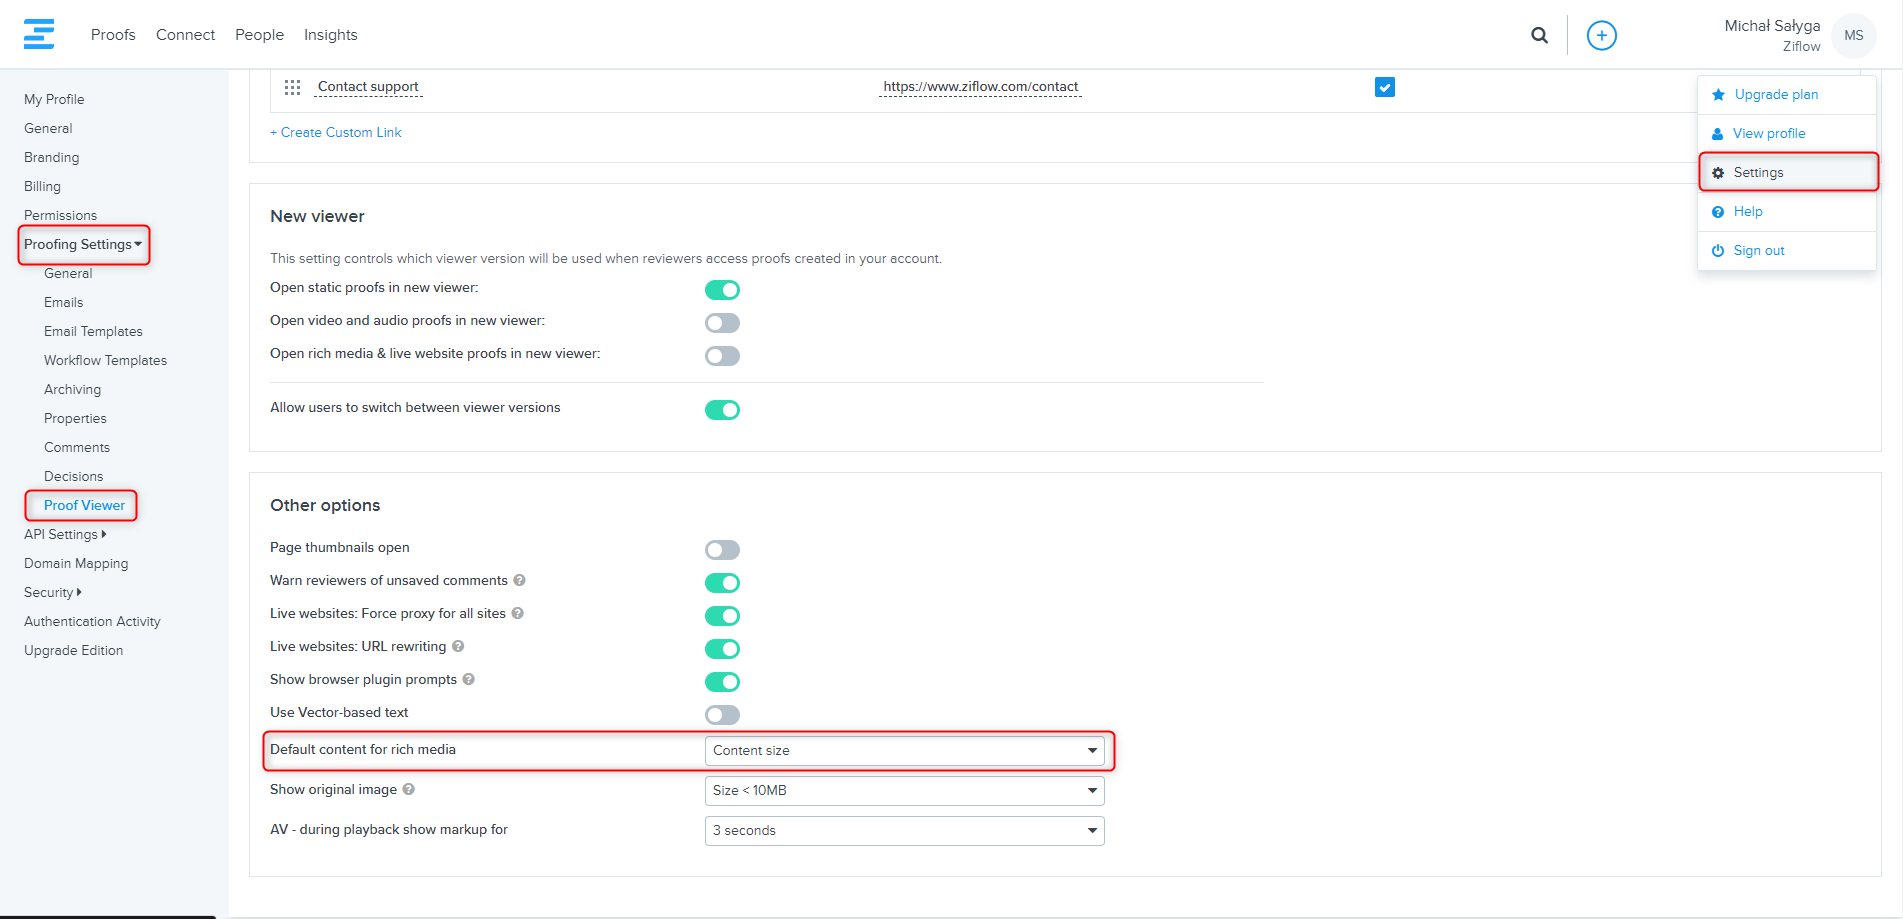This screenshot has height=919, width=1903.
Task: Click the Ziflow logo icon
Action: 39,34
